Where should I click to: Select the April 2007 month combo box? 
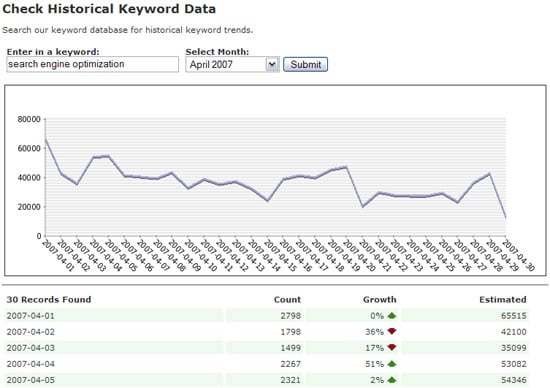(x=232, y=65)
